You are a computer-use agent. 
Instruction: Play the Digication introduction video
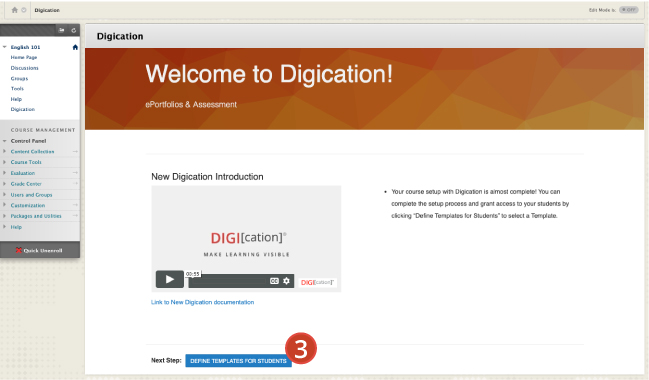tap(170, 279)
